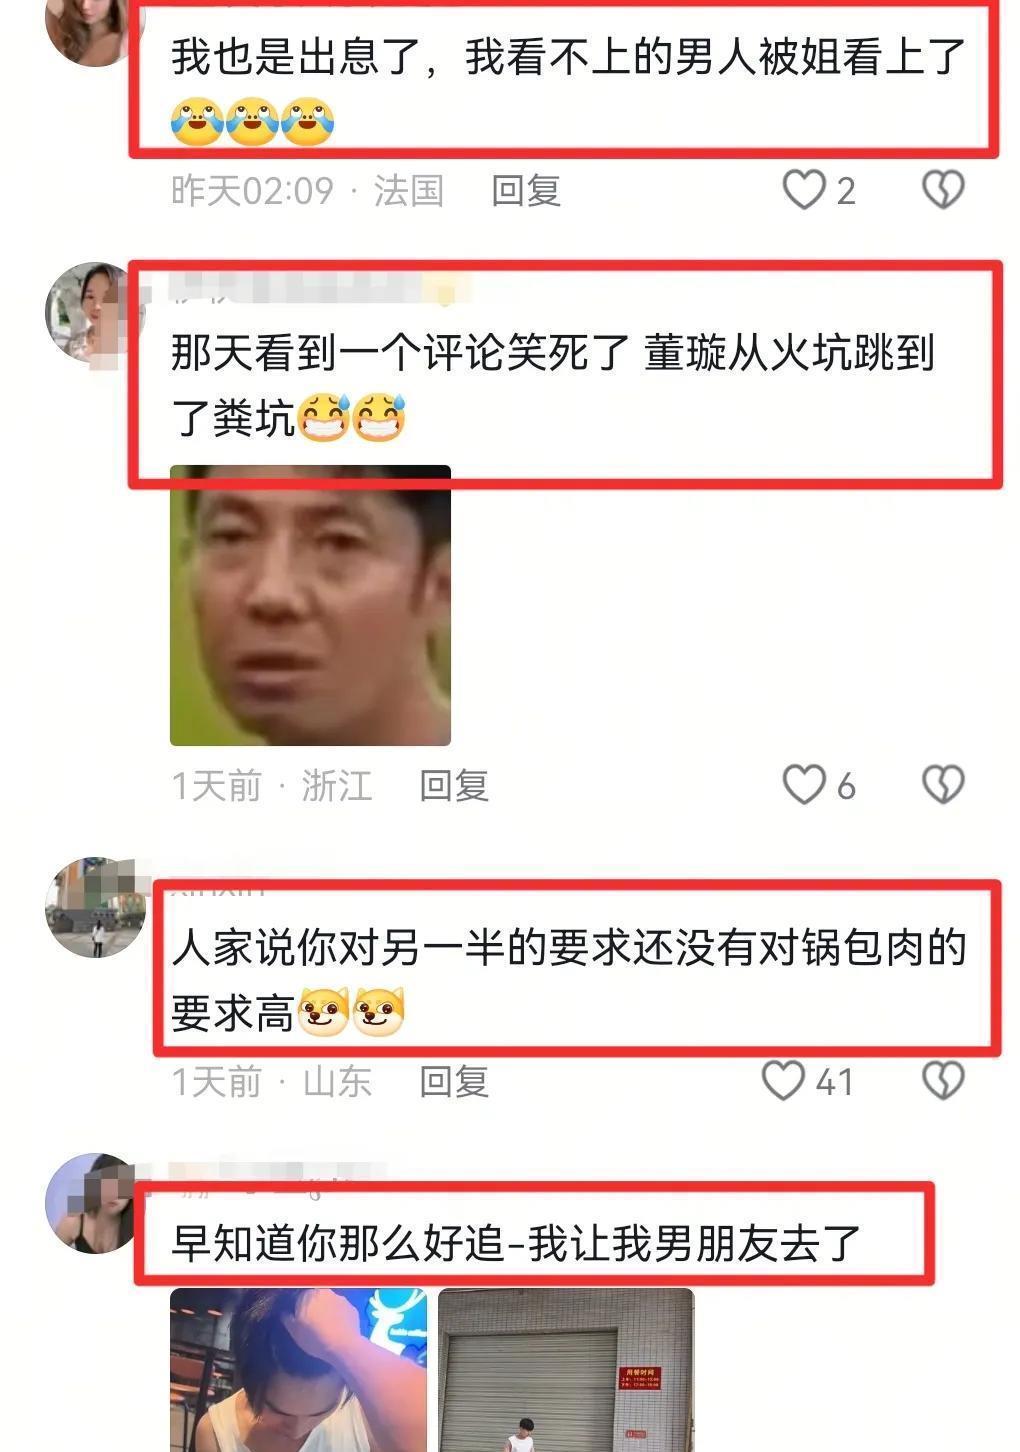Like the 山东 comment with 41 likes
This screenshot has width=1020, height=1452.
click(783, 1081)
